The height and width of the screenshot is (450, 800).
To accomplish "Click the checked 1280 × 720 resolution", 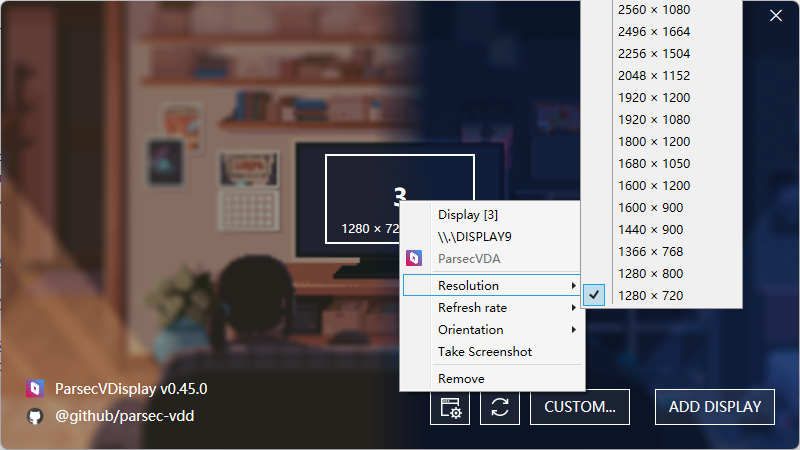I will tap(651, 295).
